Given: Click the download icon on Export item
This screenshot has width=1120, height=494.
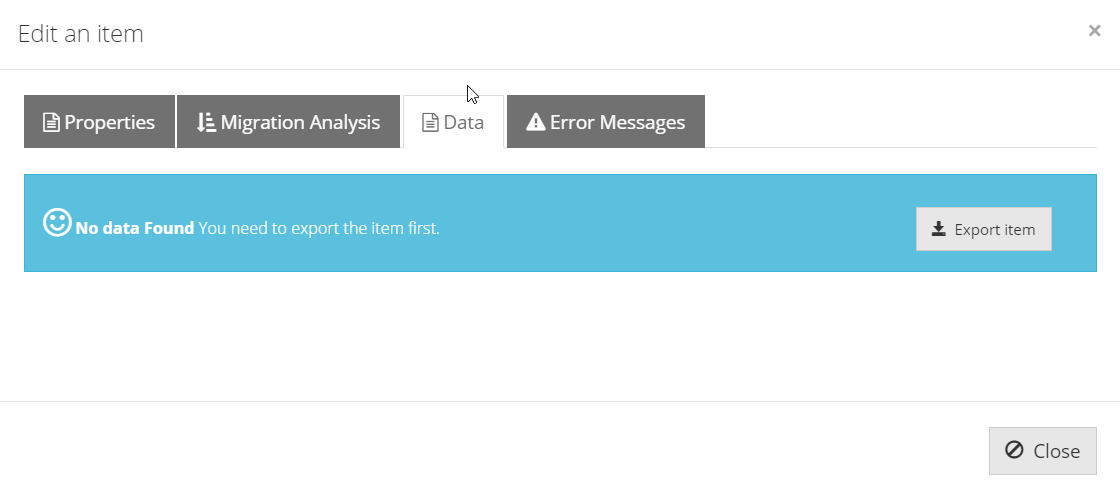Looking at the screenshot, I should (939, 228).
